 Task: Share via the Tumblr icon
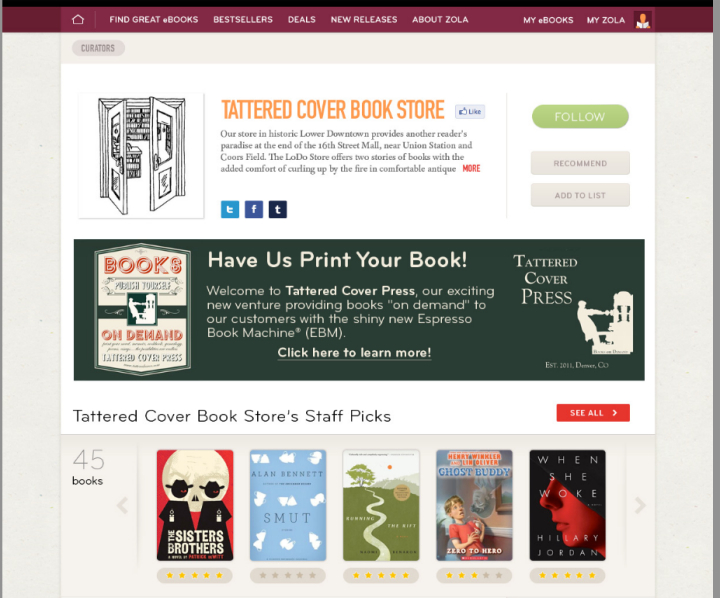pos(278,209)
